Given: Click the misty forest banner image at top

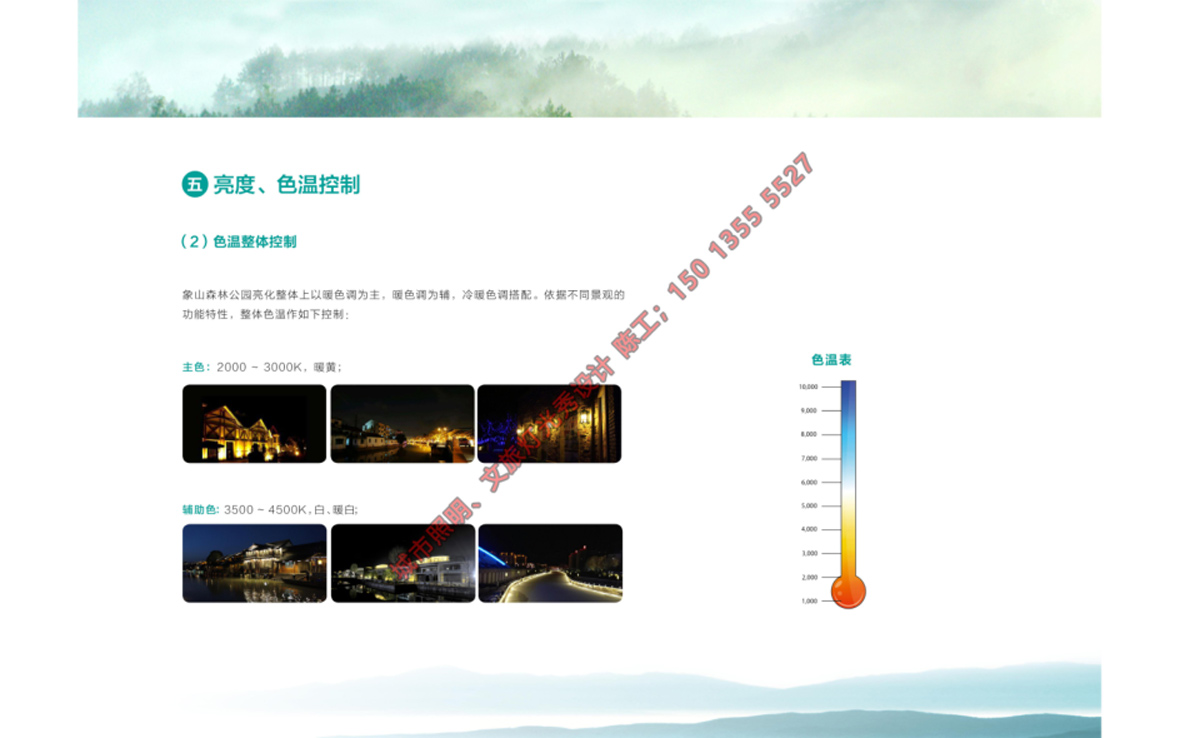Looking at the screenshot, I should click(x=589, y=58).
